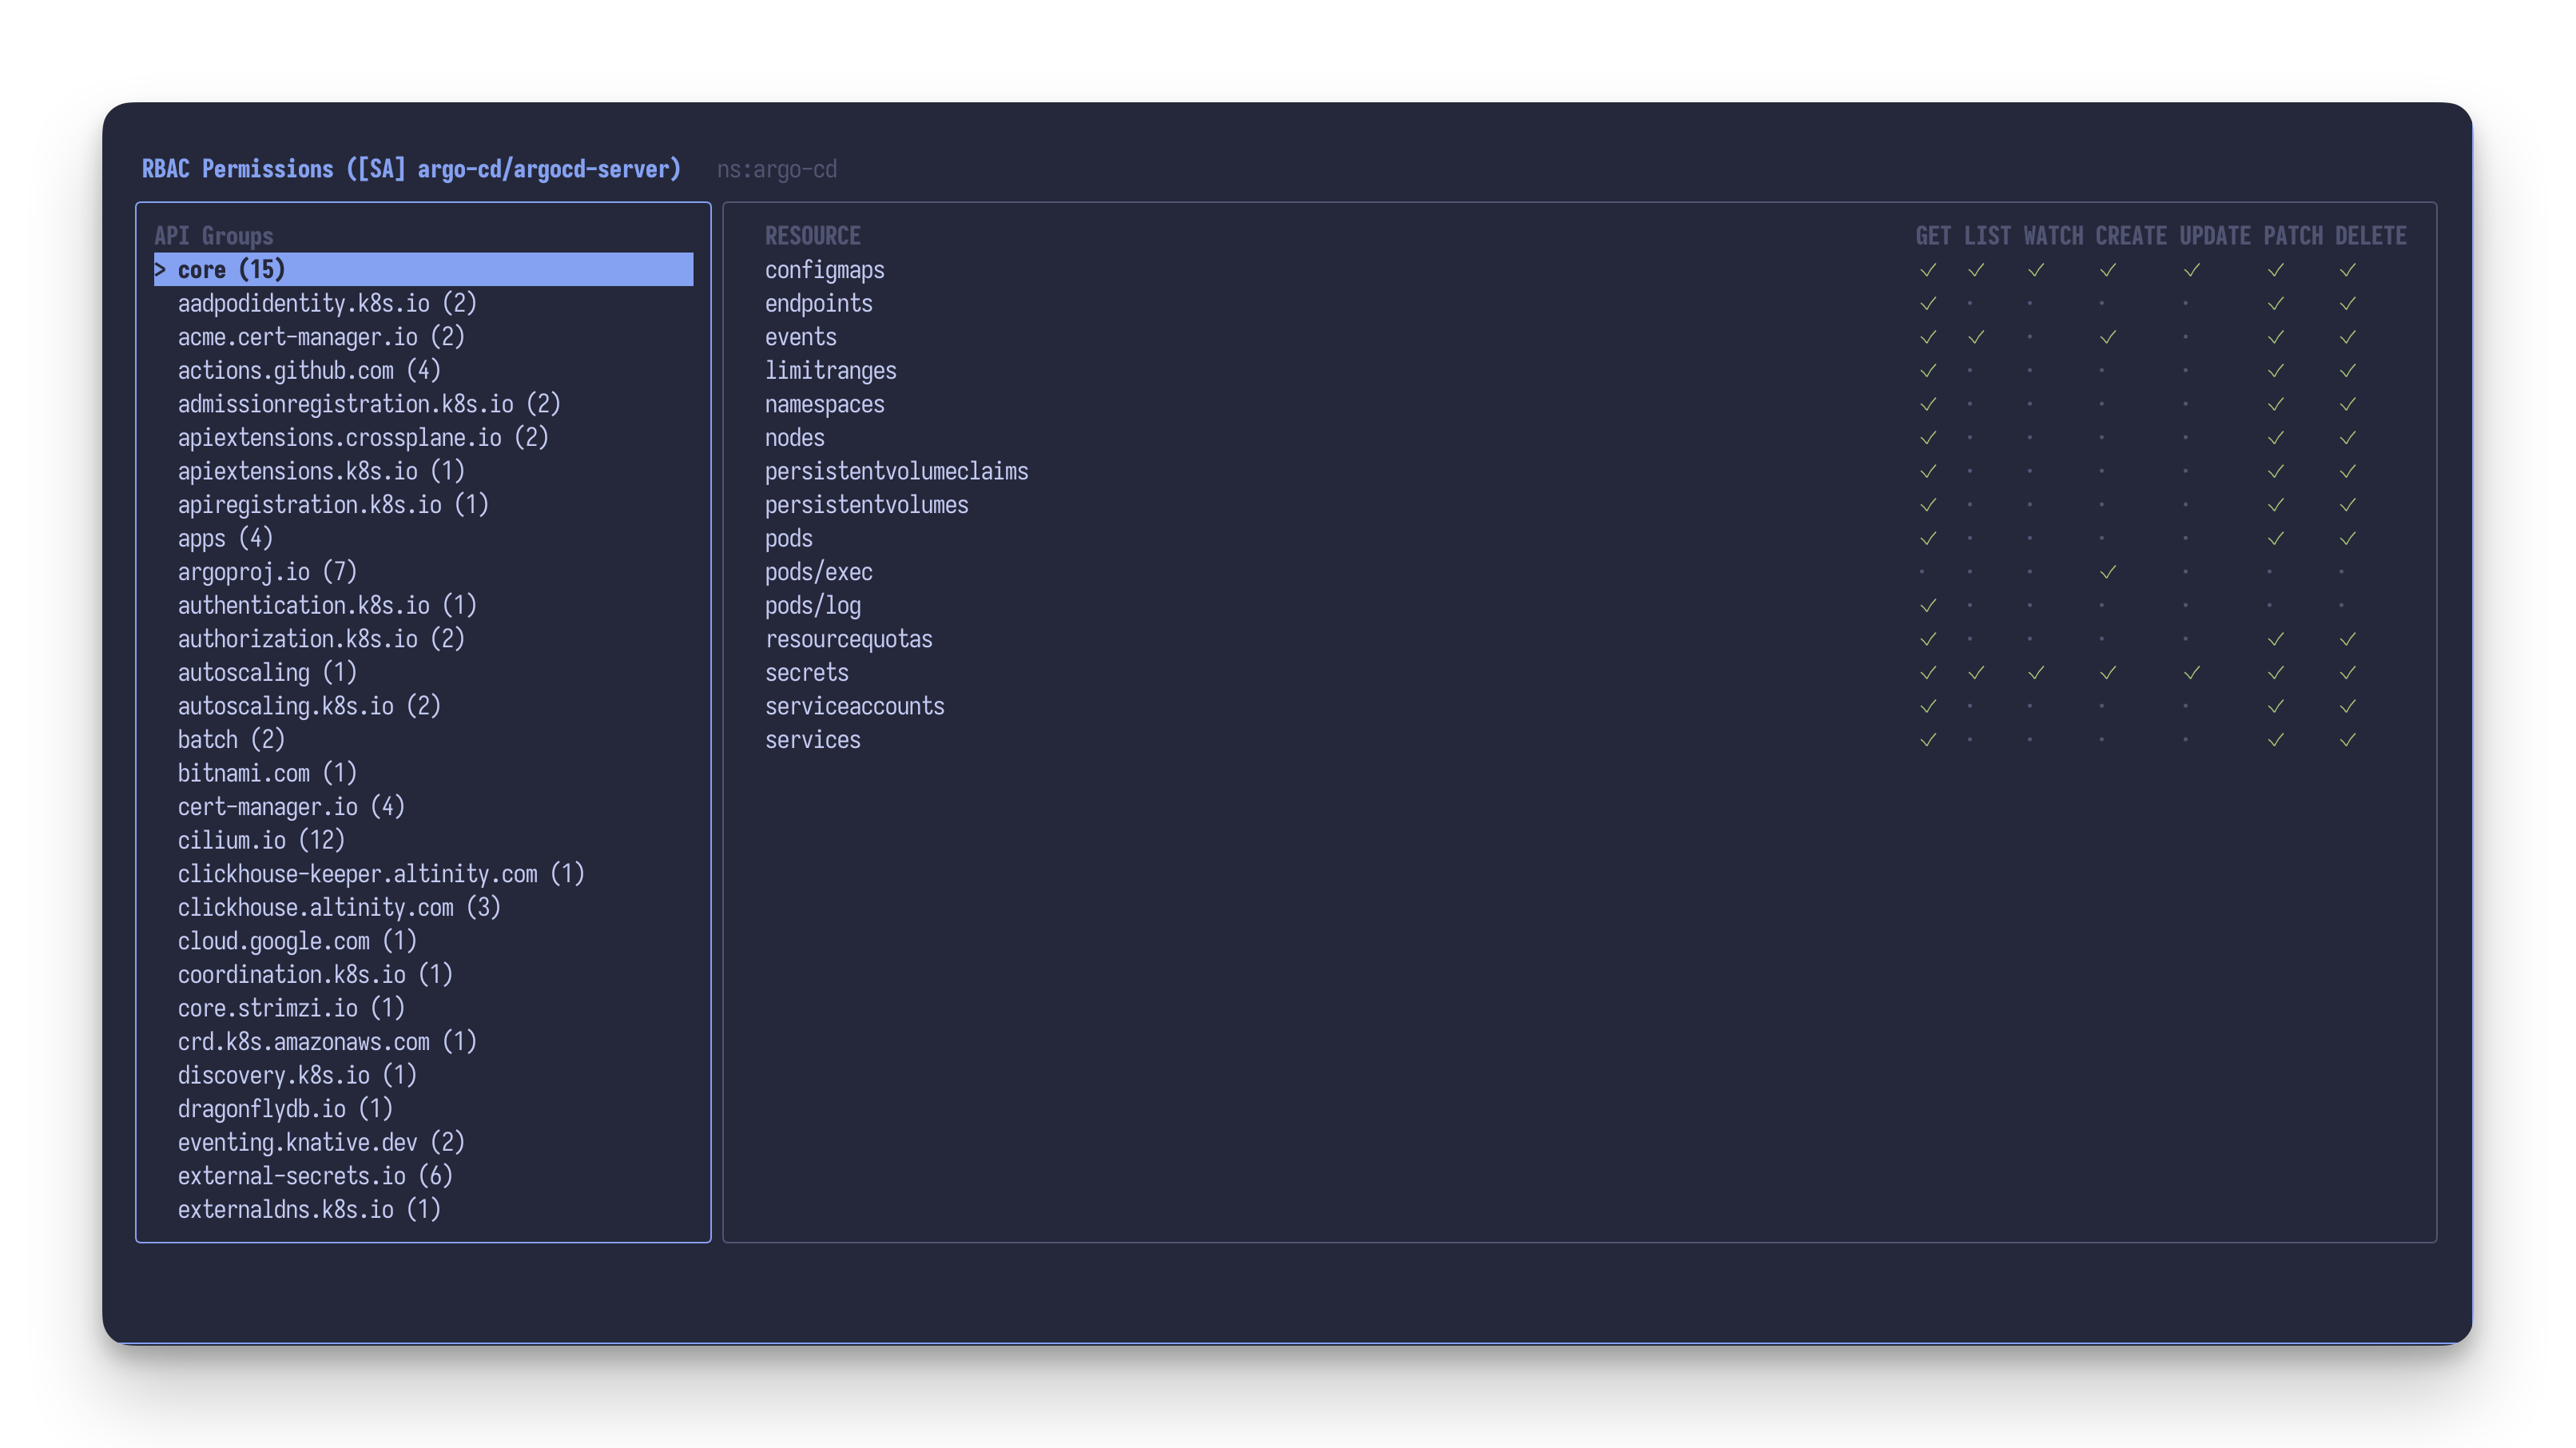Select the apps (4) API group
Image resolution: width=2576 pixels, height=1448 pixels.
(225, 538)
